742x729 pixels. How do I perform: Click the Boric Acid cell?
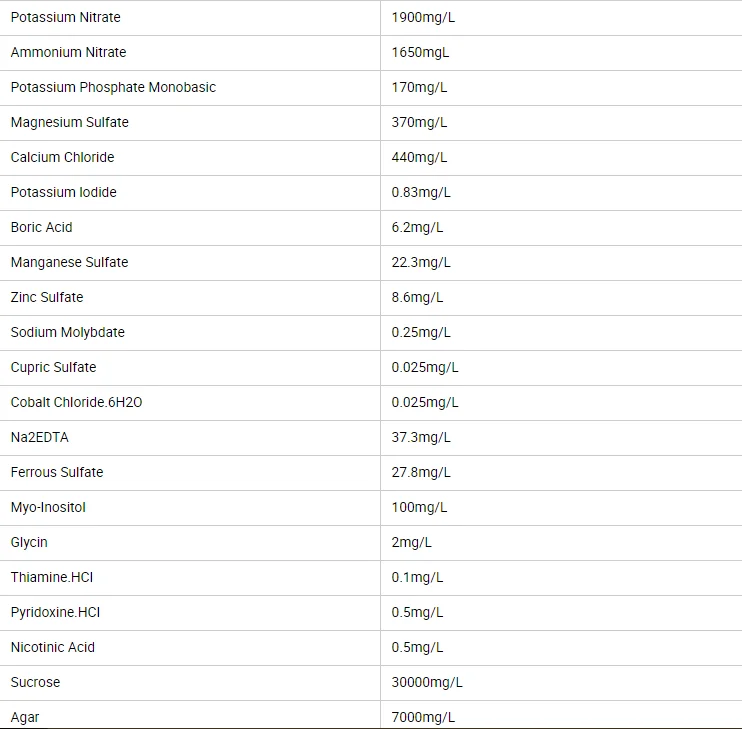point(41,227)
